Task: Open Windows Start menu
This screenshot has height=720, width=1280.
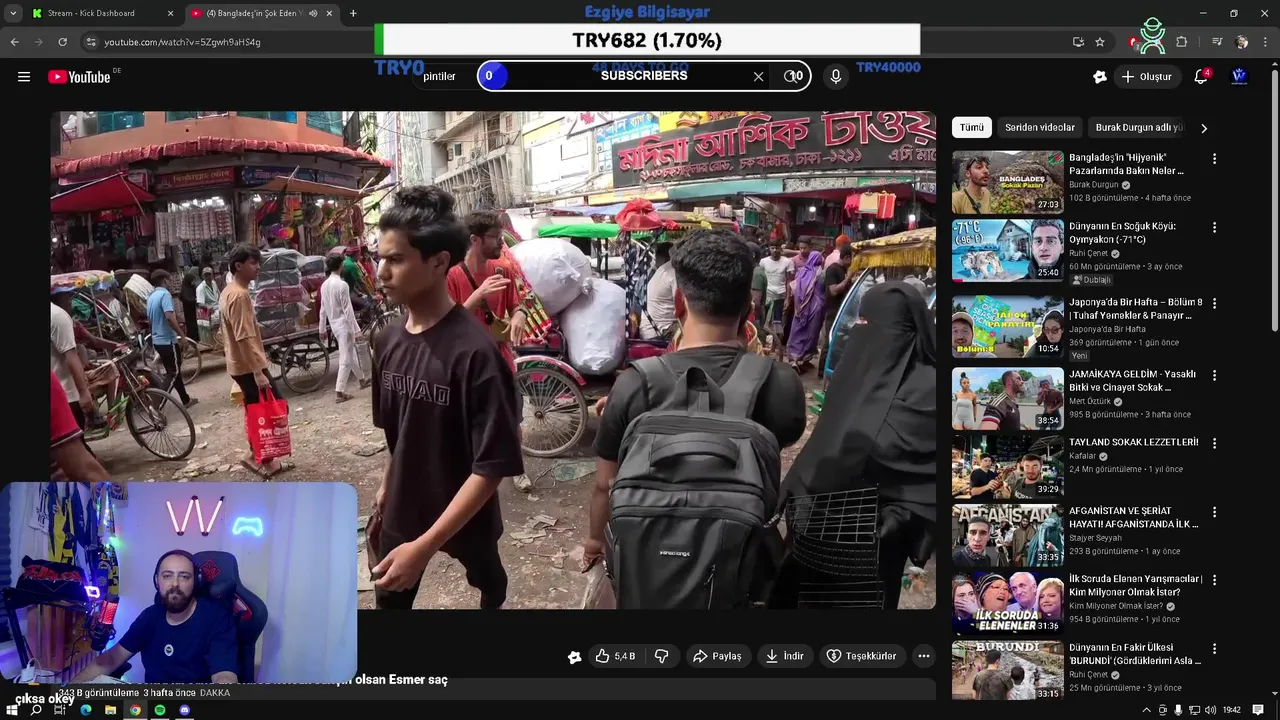Action: pyautogui.click(x=11, y=710)
